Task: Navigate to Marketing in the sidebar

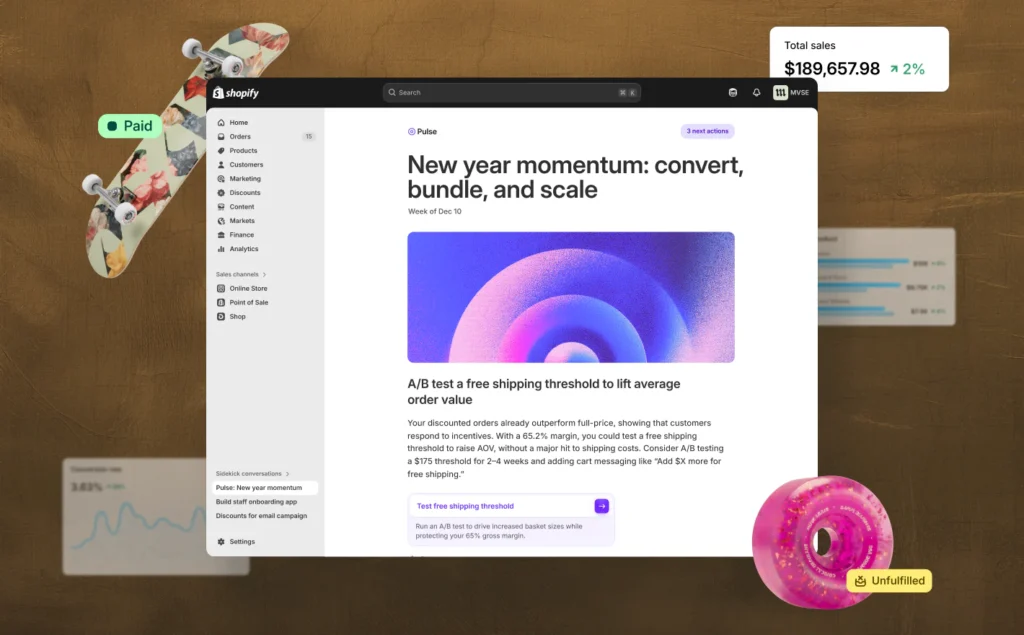Action: point(245,179)
